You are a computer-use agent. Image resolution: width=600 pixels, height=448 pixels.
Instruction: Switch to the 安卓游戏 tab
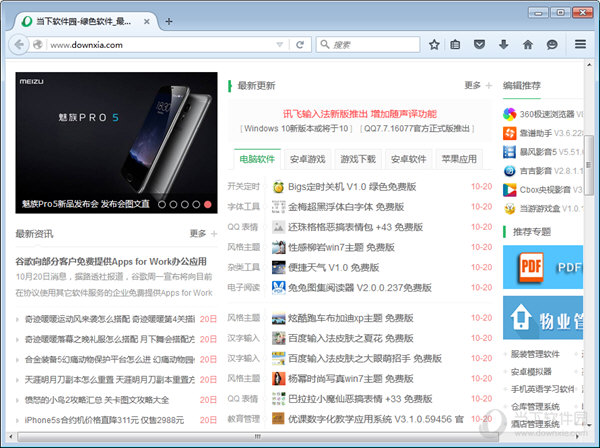pos(308,159)
